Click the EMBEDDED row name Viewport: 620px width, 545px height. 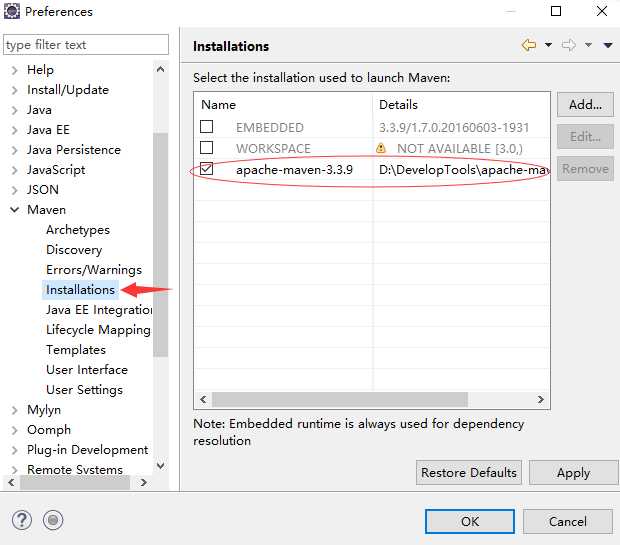pyautogui.click(x=270, y=127)
